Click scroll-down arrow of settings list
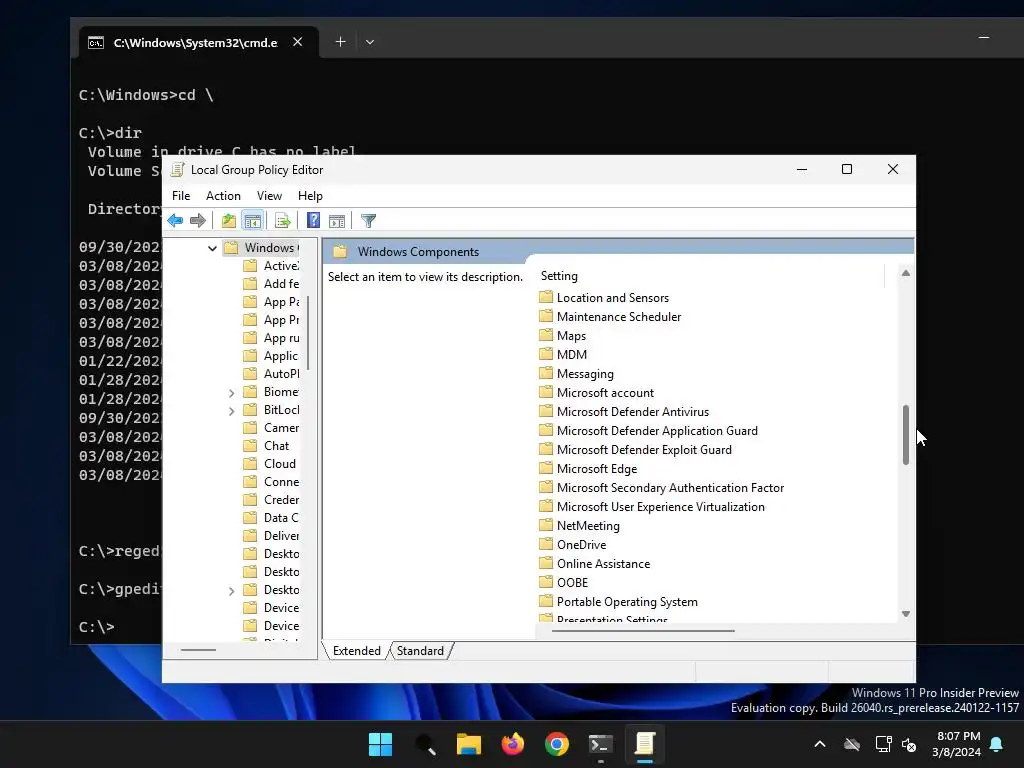Image resolution: width=1024 pixels, height=768 pixels. point(906,613)
